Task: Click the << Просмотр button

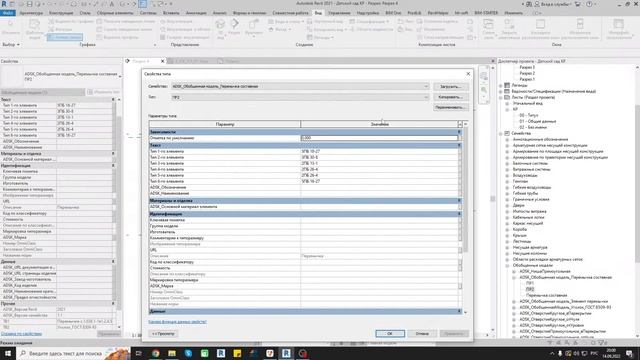Action: pos(163,333)
